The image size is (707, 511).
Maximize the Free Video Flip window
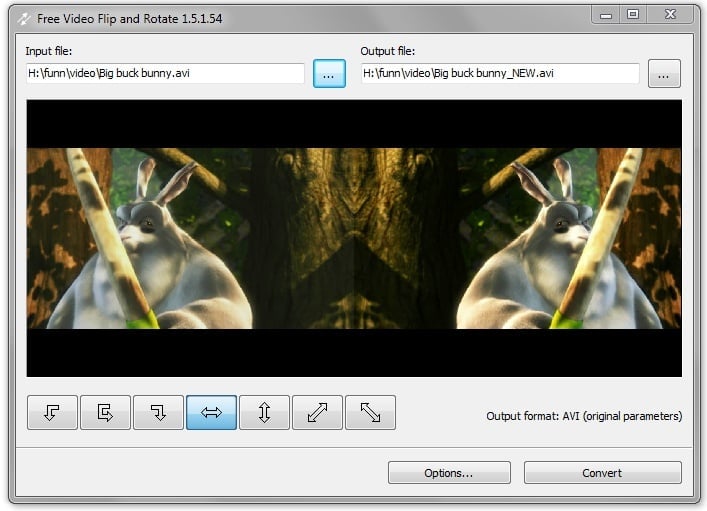tap(633, 15)
